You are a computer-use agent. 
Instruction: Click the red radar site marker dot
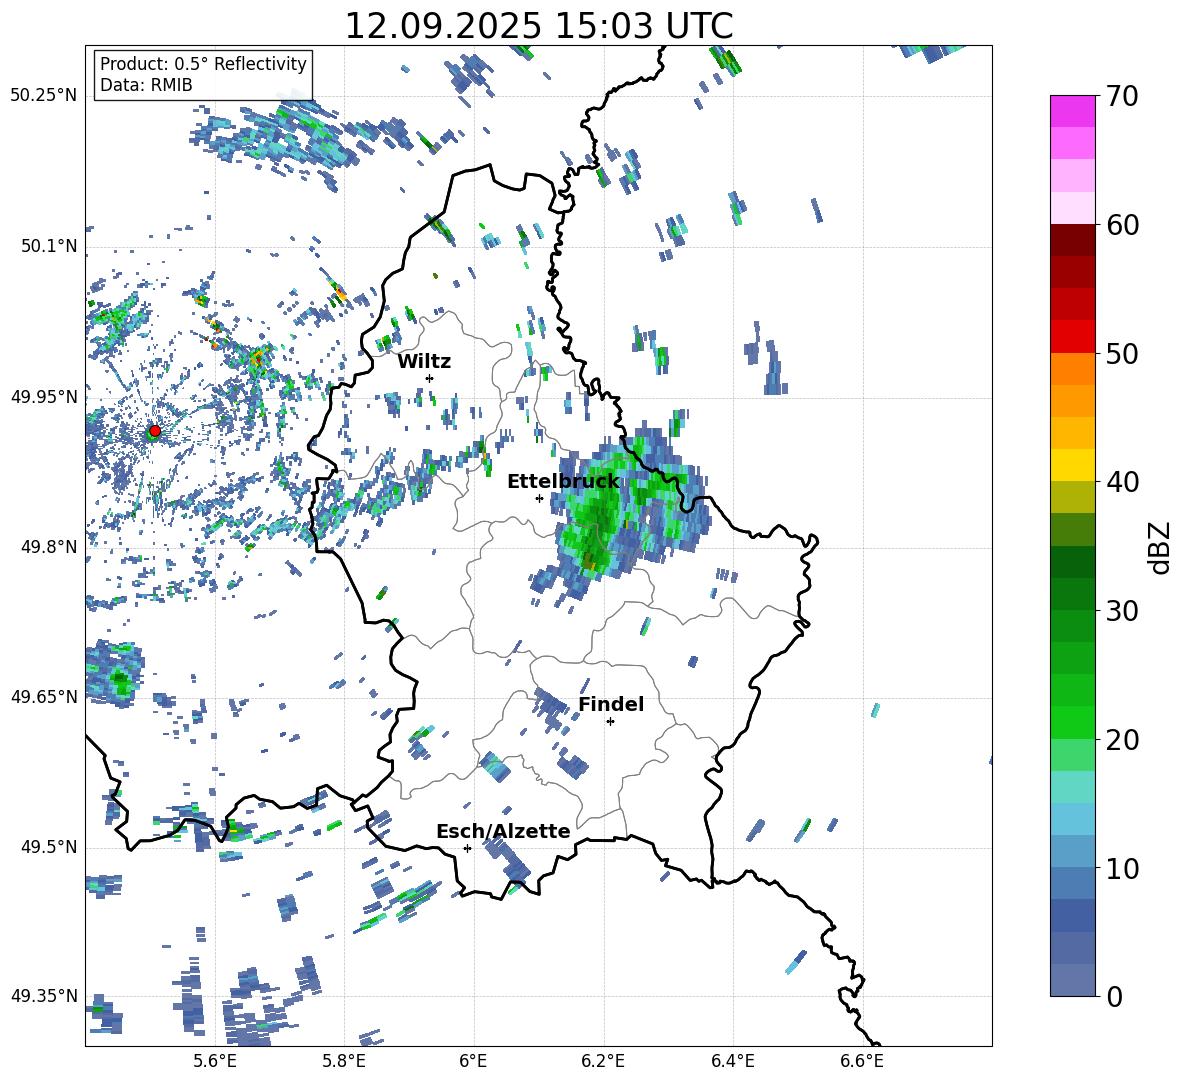point(155,431)
